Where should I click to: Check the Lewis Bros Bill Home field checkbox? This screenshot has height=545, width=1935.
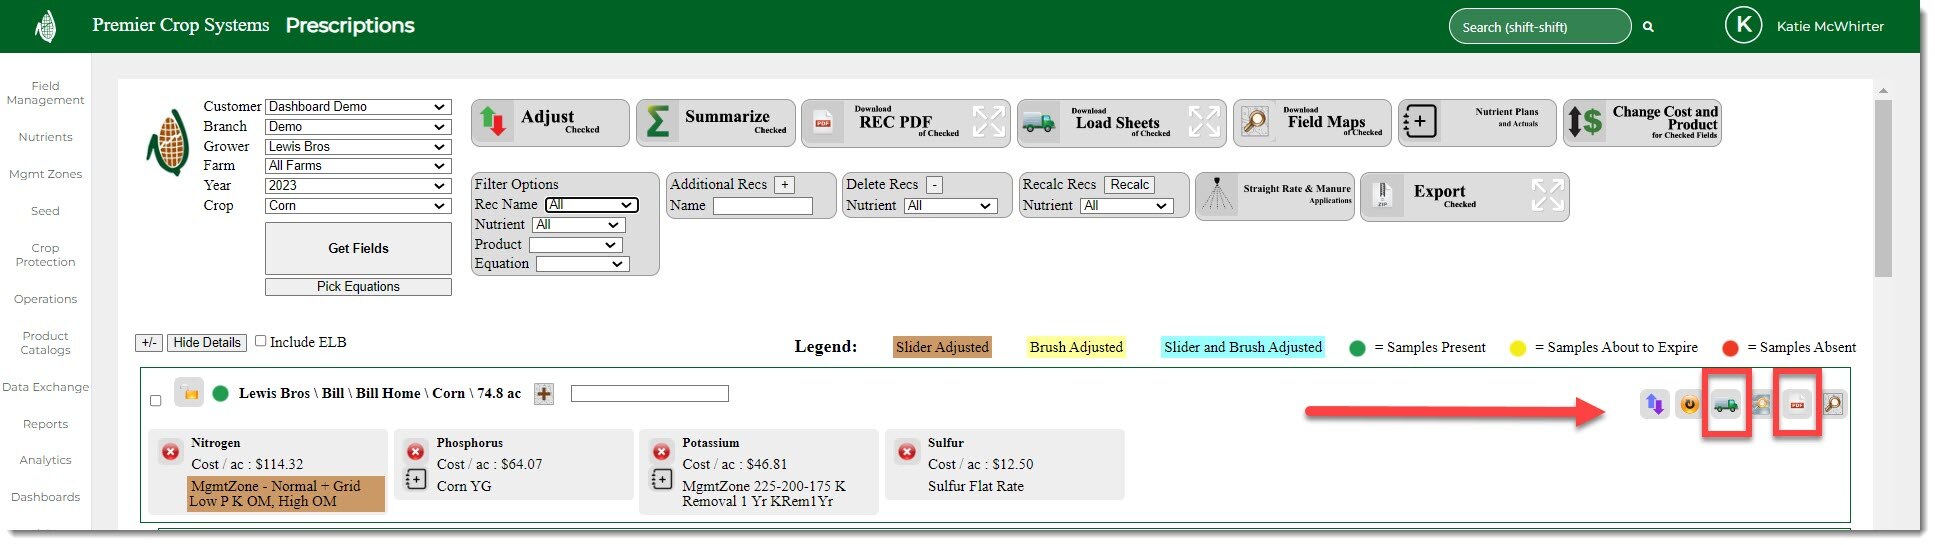[x=155, y=401]
